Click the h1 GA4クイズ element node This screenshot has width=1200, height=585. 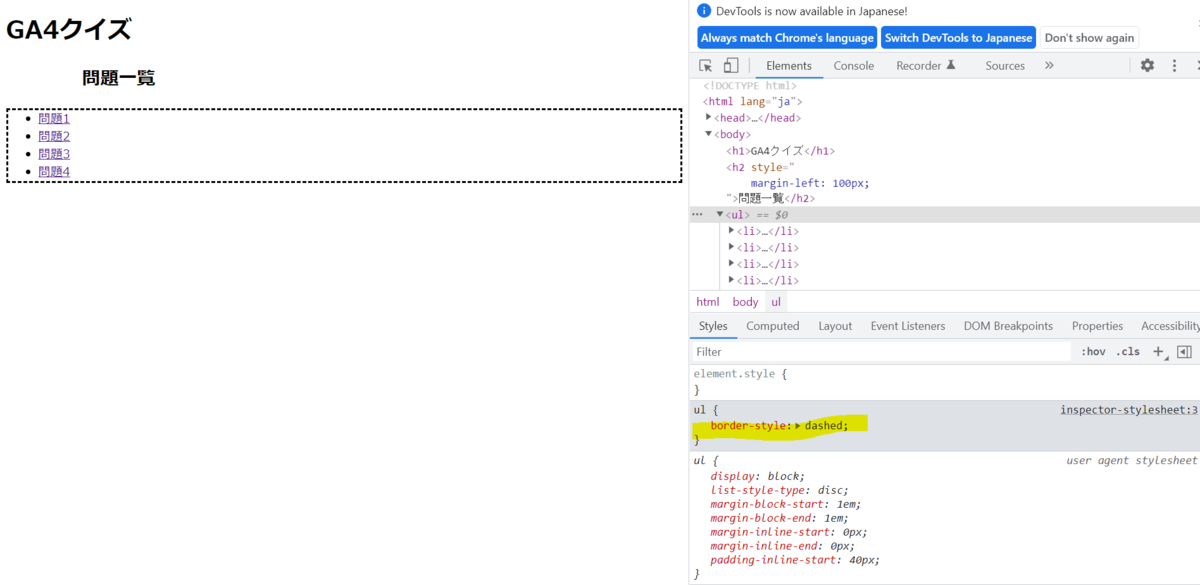[x=780, y=151]
